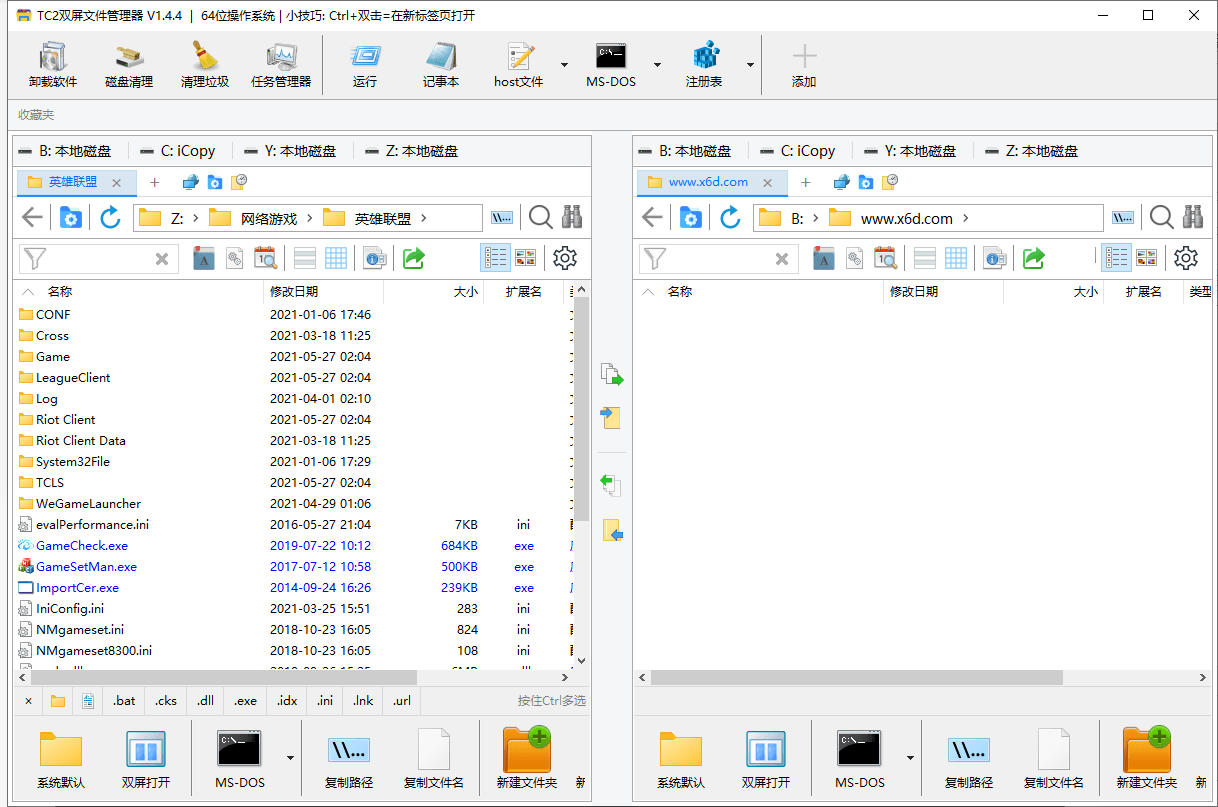
Task: Open right pane settings gear icon
Action: pos(1186,258)
